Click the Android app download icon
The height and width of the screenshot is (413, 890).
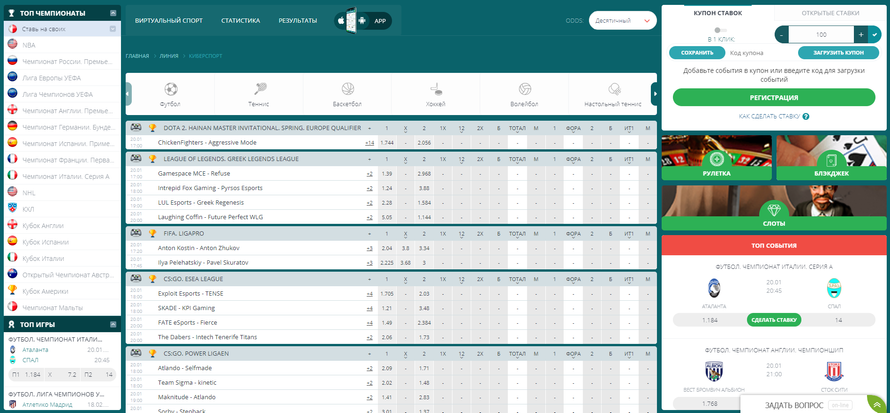tap(362, 20)
